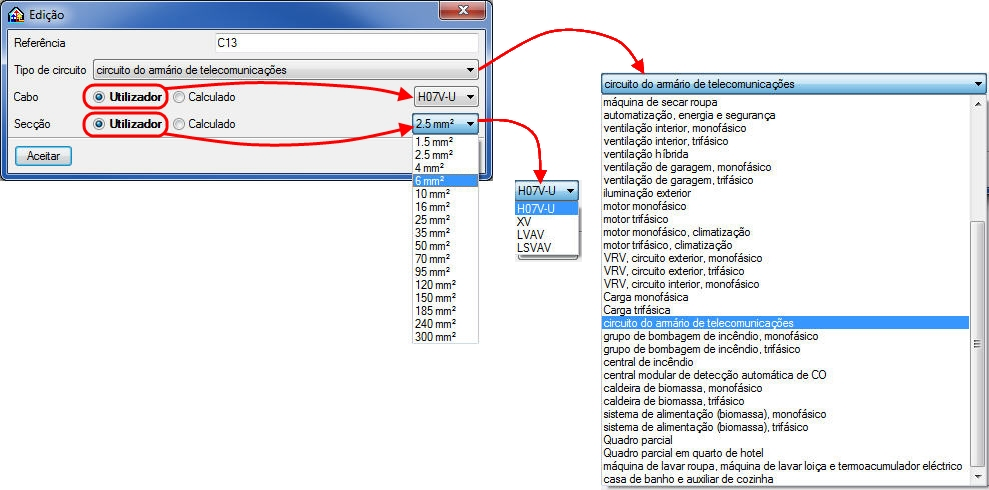This screenshot has width=989, height=490.
Task: Choose 4 mm² section
Action: (x=445, y=168)
